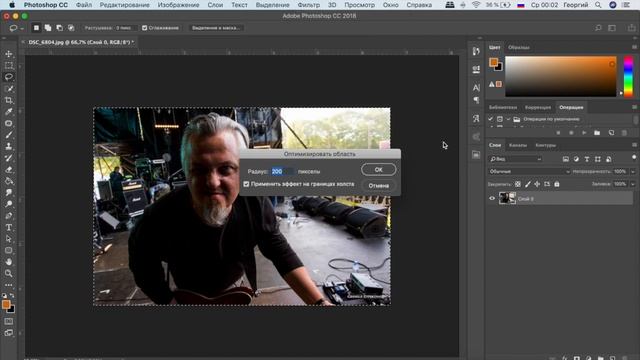Click the Subtract from Selection mode icon
The height and width of the screenshot is (360, 640).
pos(60,28)
